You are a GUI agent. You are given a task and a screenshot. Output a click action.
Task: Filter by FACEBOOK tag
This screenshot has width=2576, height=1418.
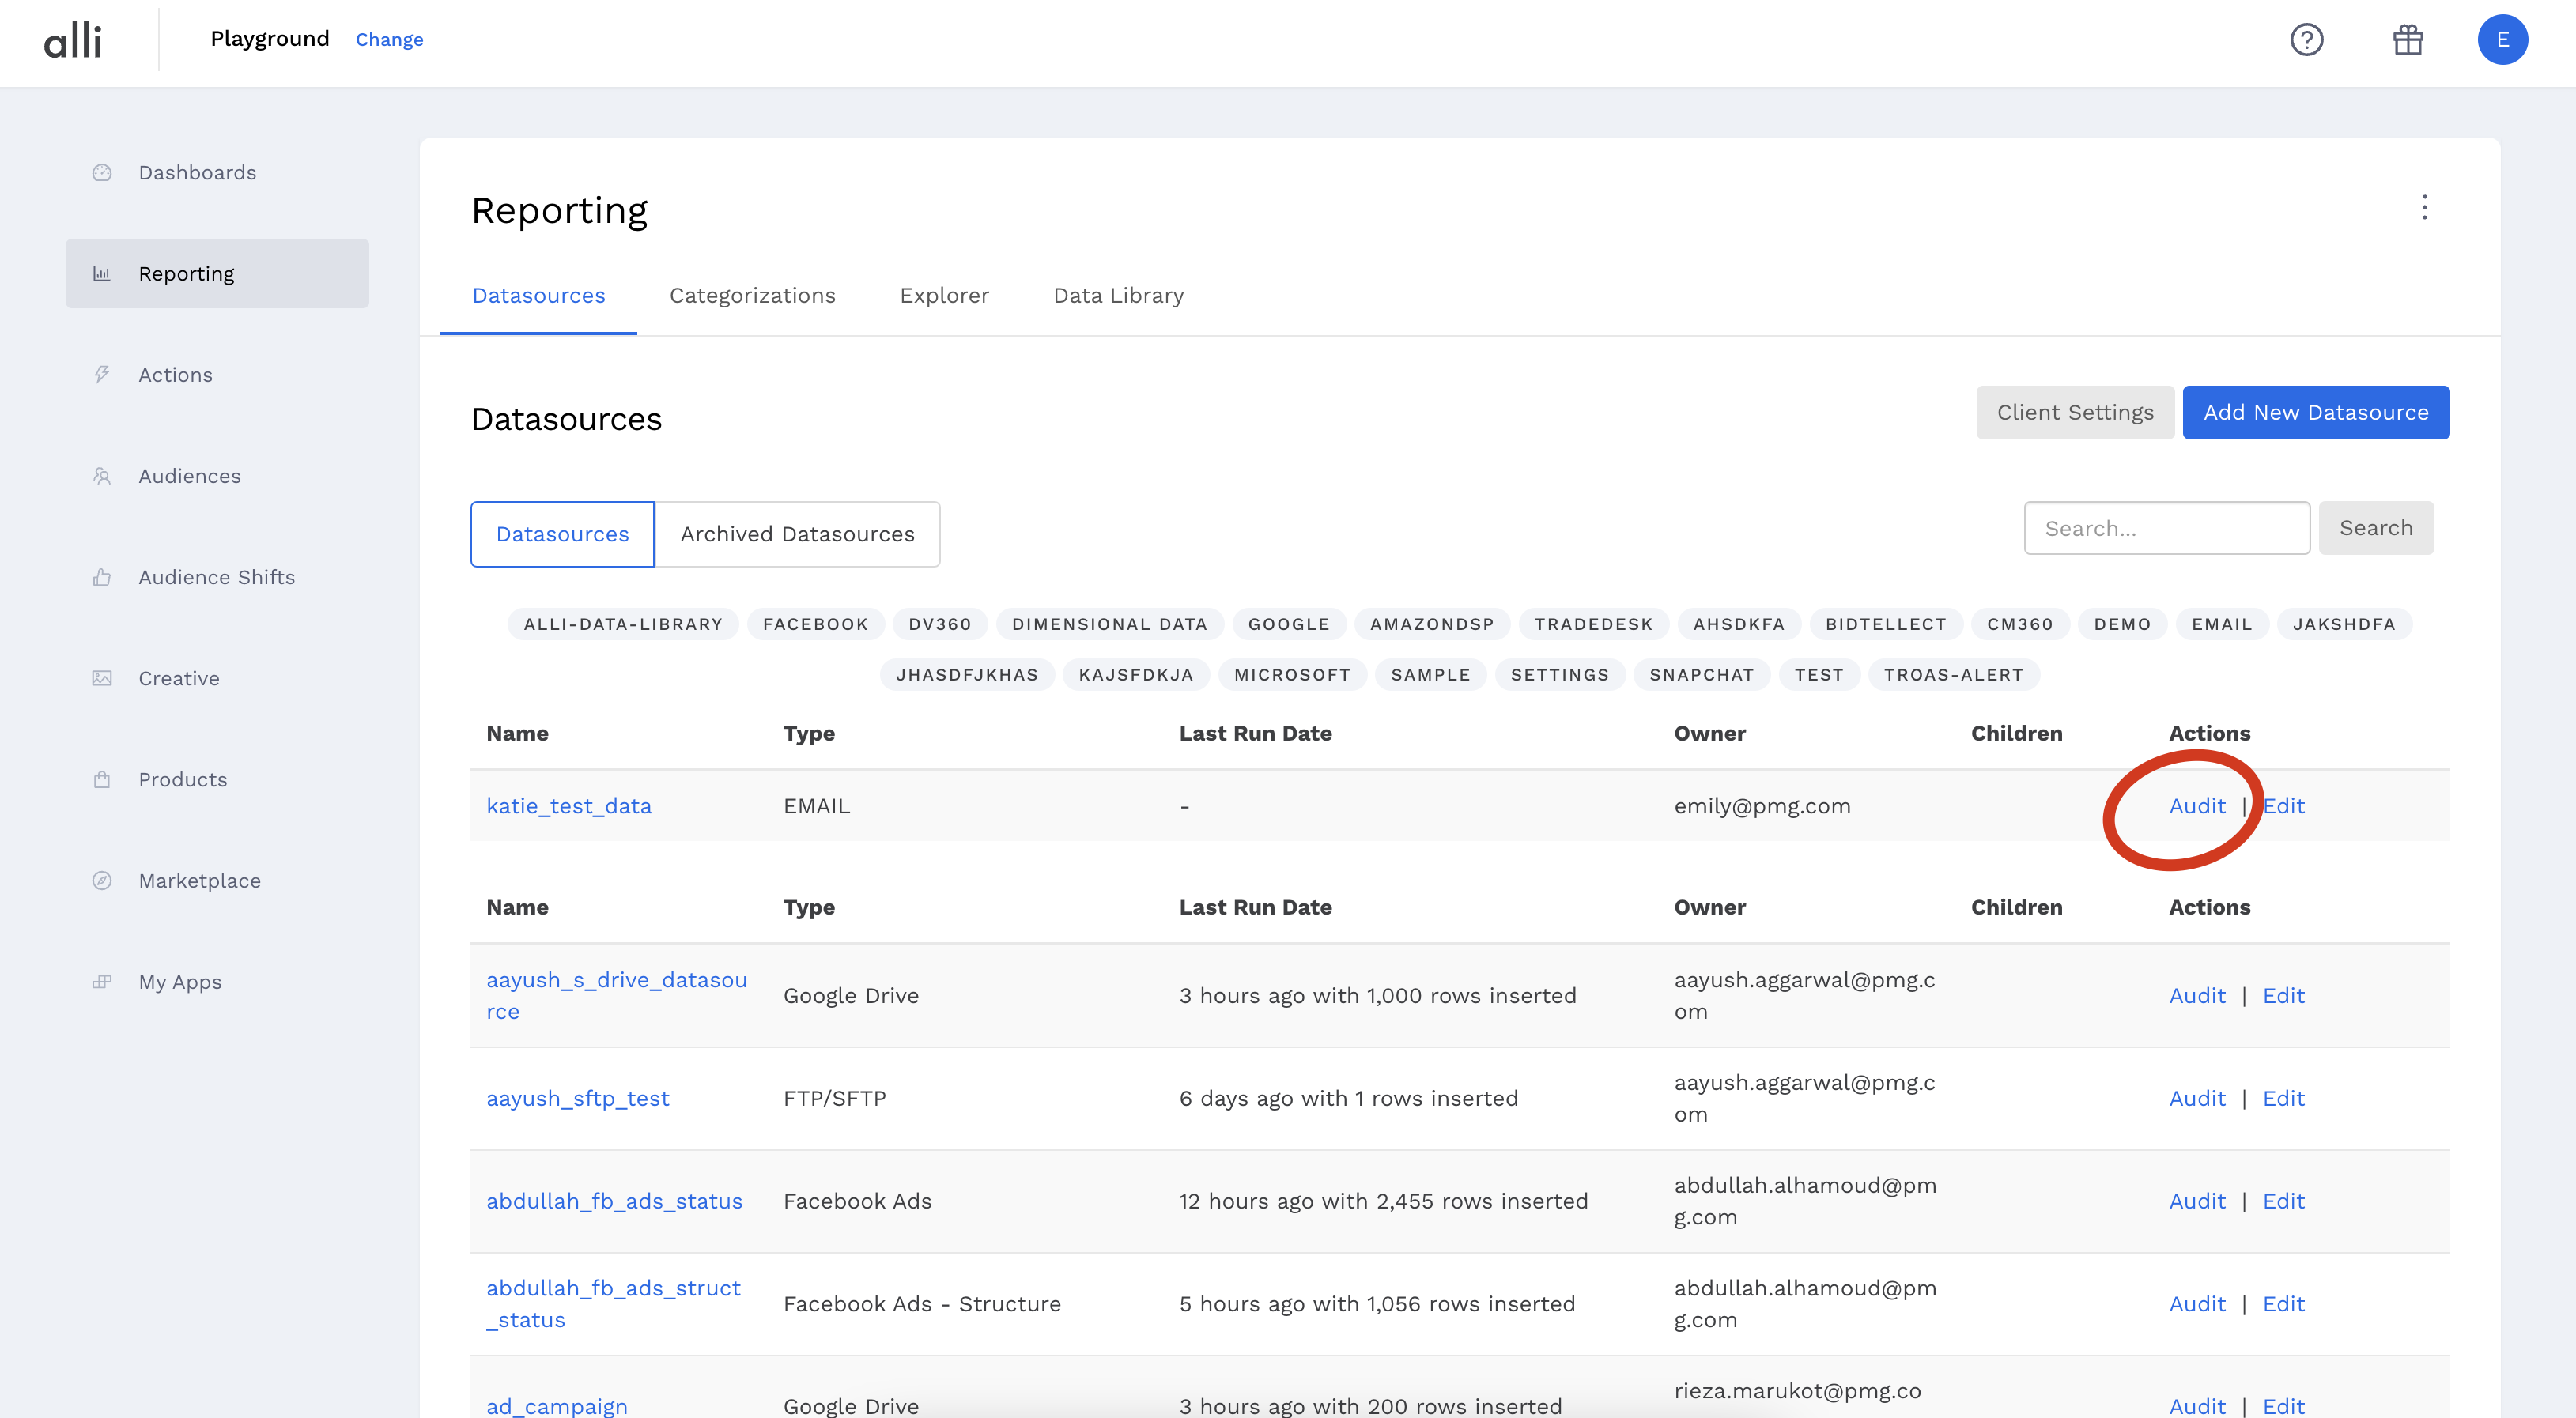tap(815, 624)
